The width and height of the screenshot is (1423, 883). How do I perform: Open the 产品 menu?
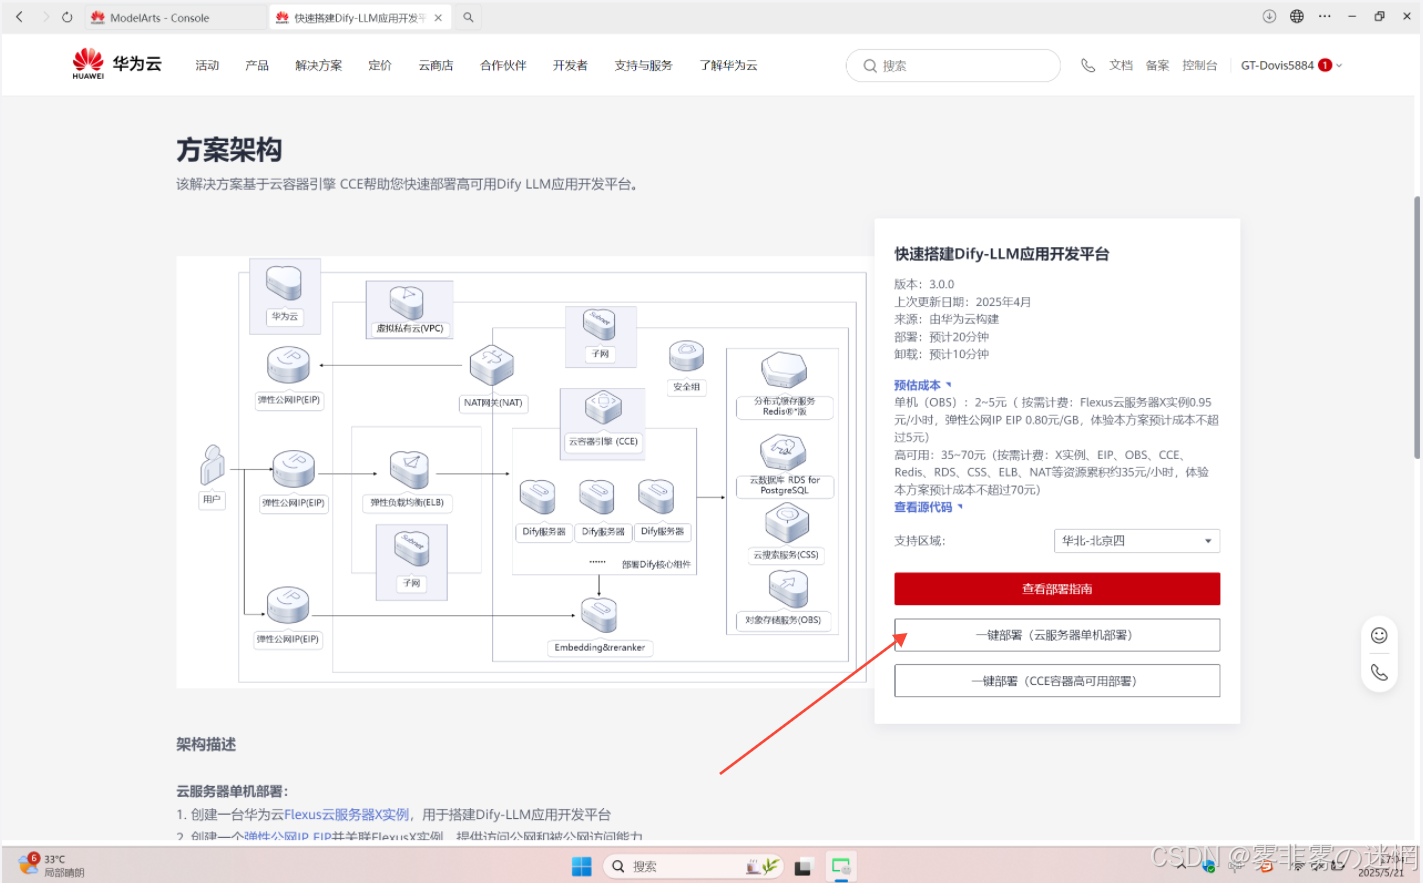[257, 65]
